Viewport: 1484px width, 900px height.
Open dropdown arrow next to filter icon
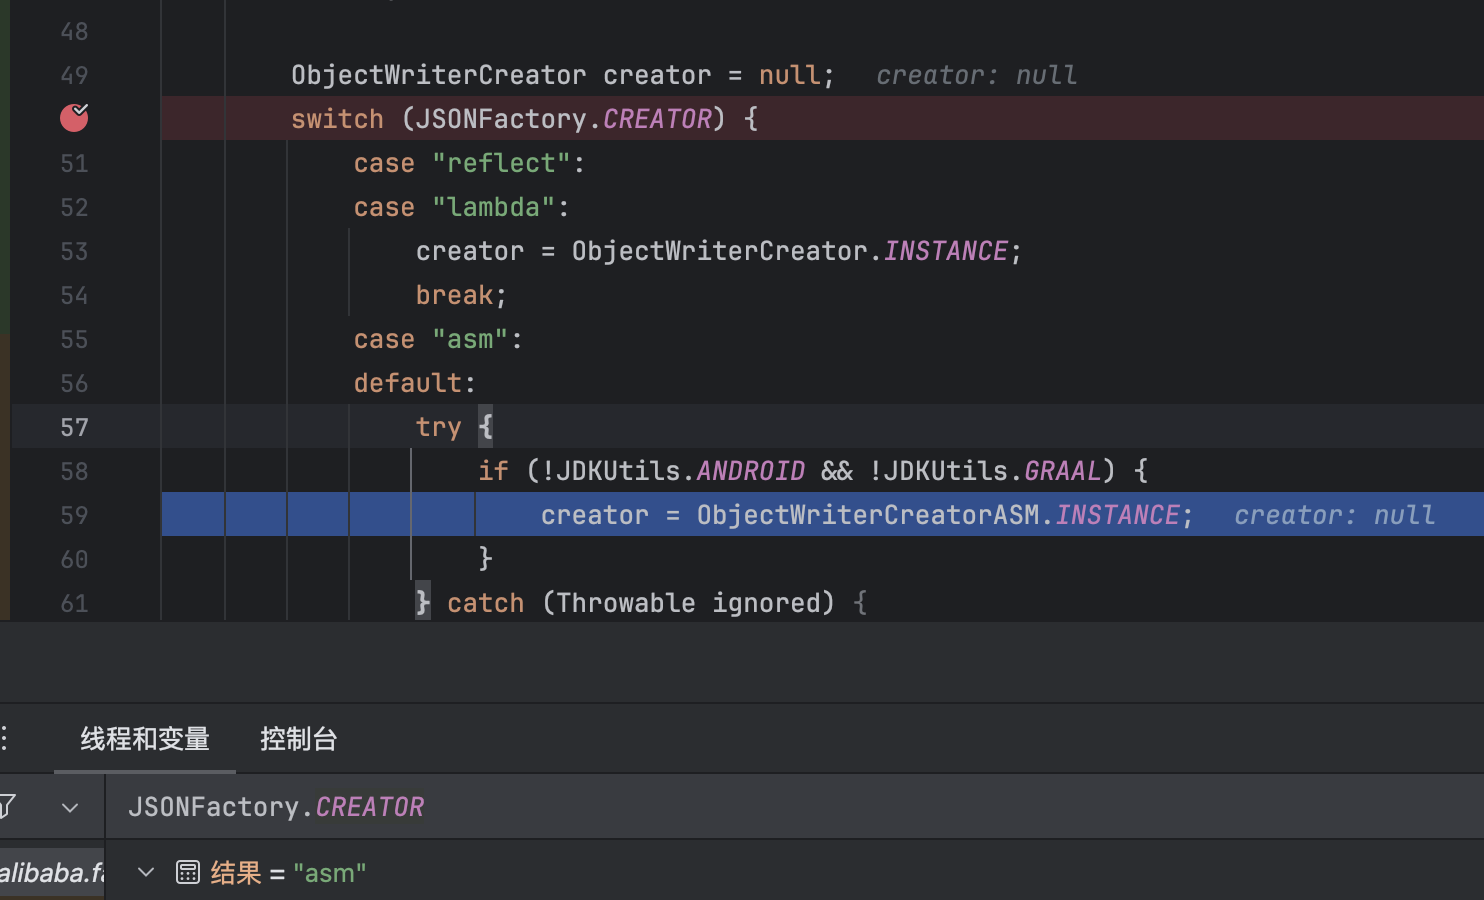(x=70, y=807)
